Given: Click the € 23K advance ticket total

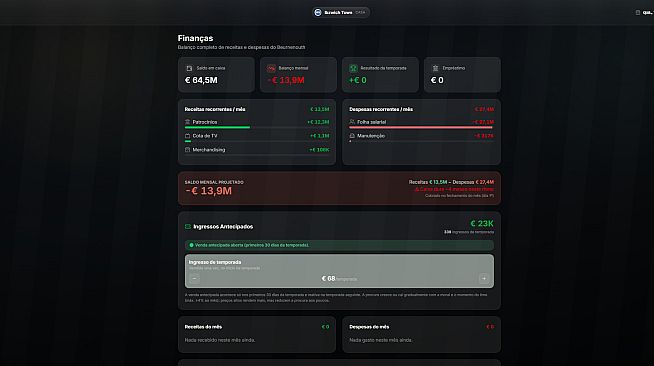Looking at the screenshot, I should coord(482,223).
